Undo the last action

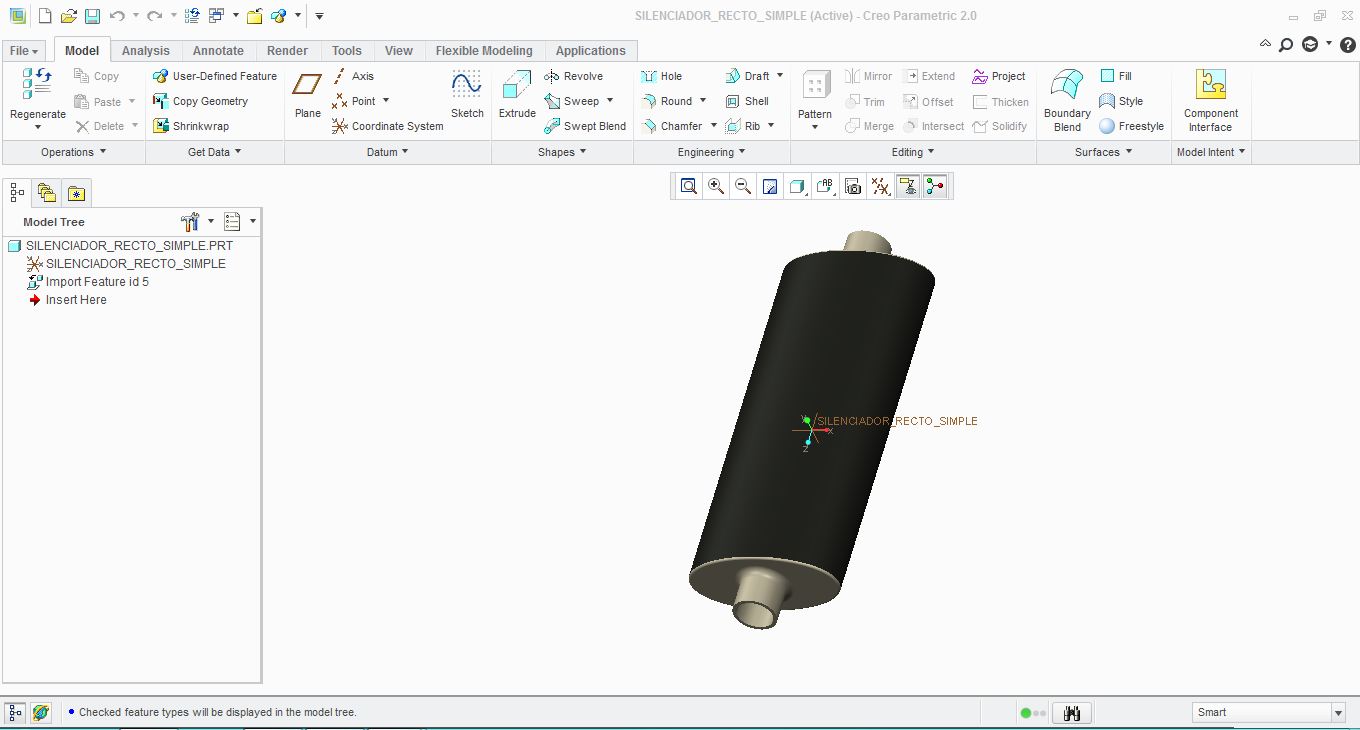point(117,16)
